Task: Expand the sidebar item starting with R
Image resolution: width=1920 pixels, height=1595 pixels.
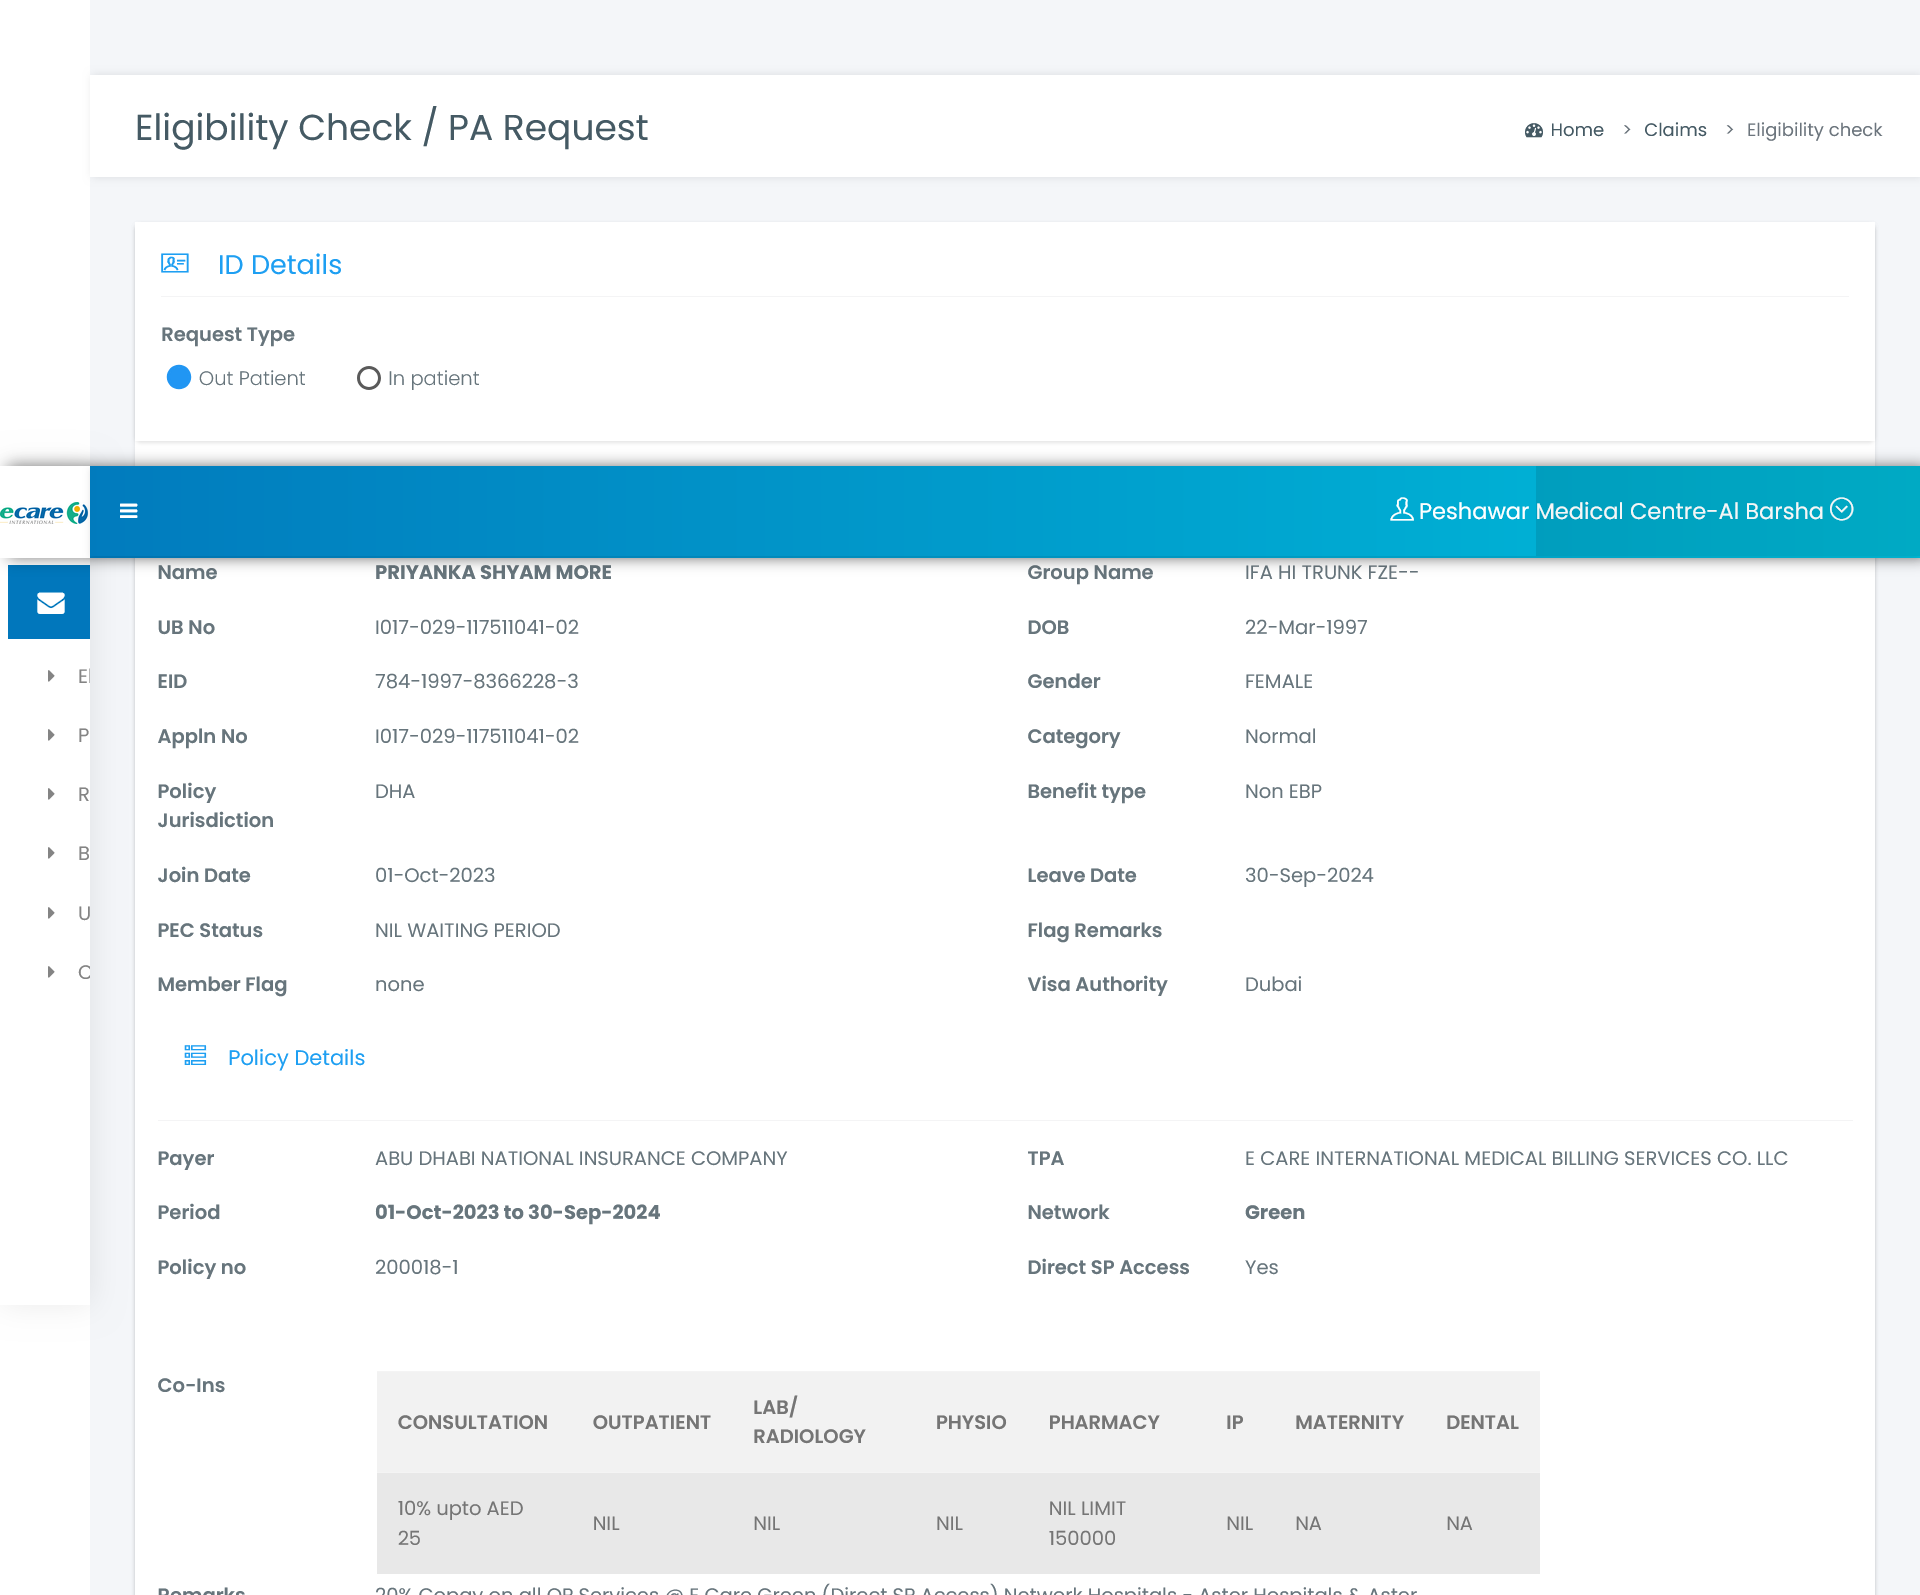Action: [52, 794]
